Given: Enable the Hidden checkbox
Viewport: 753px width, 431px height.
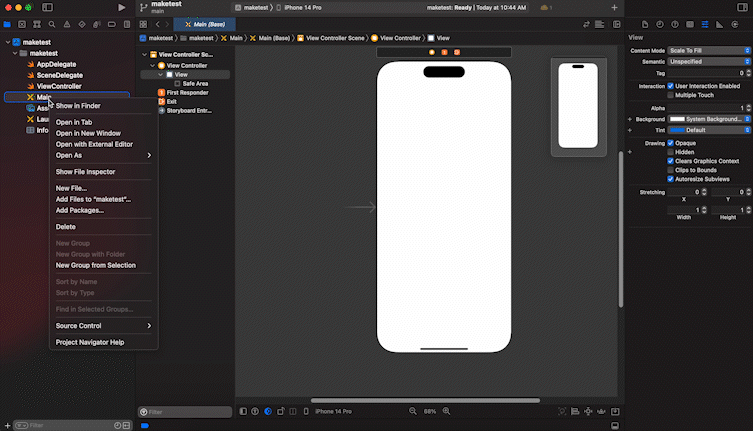Looking at the screenshot, I should tap(671, 152).
